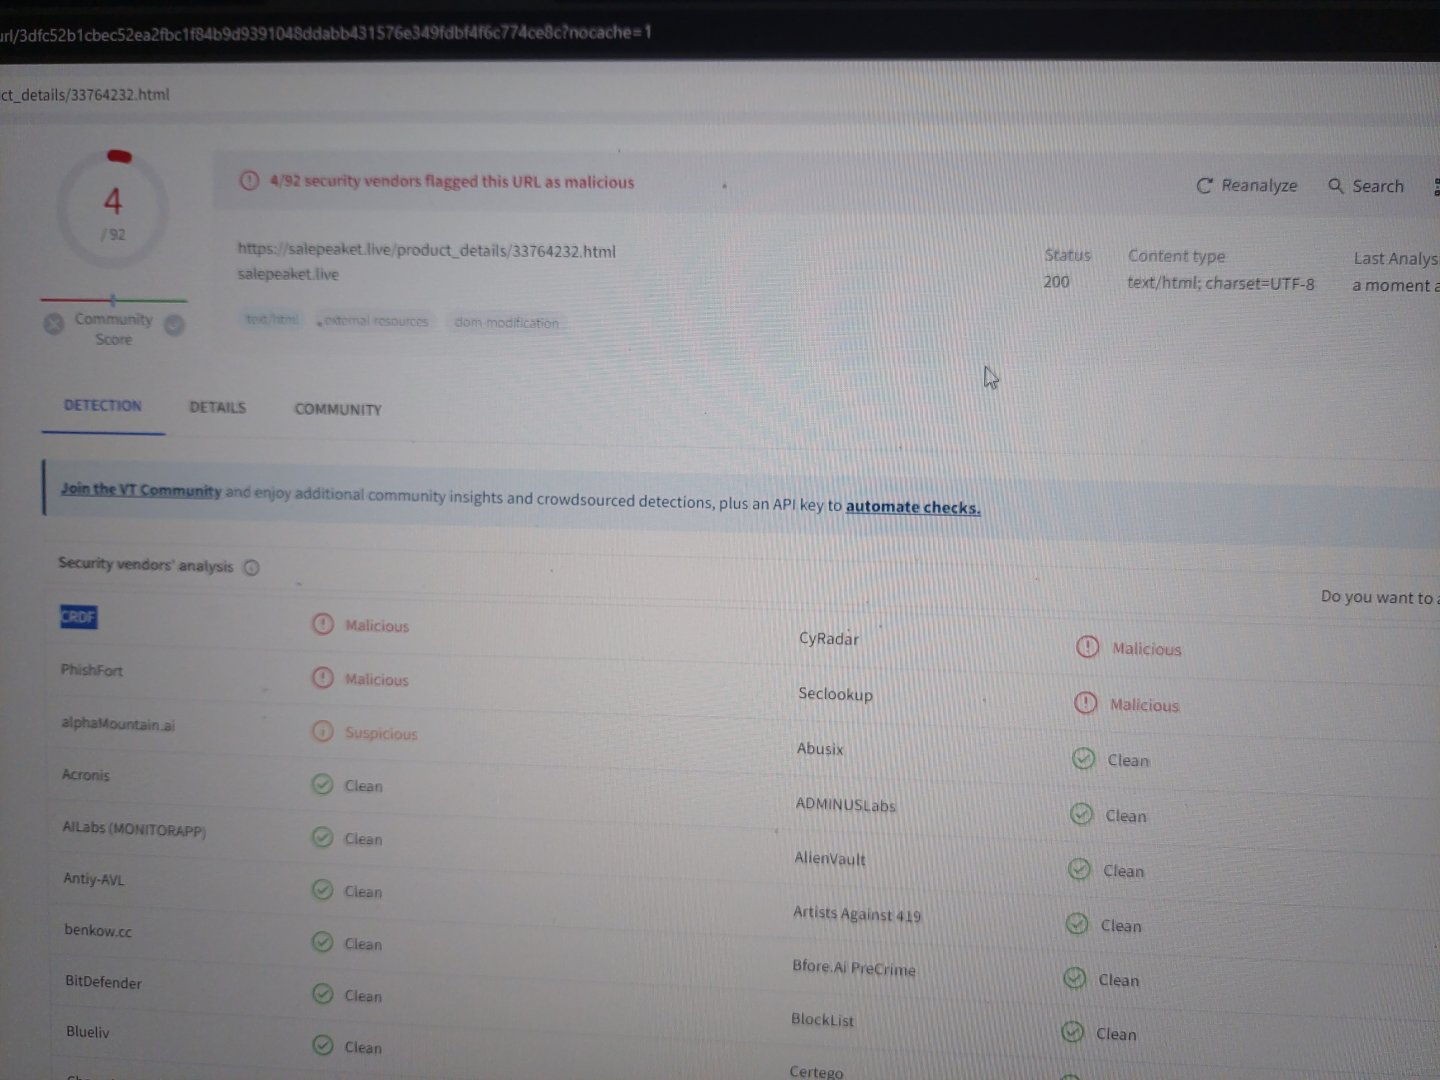
Task: Click the Acronis vendor name
Action: click(86, 775)
